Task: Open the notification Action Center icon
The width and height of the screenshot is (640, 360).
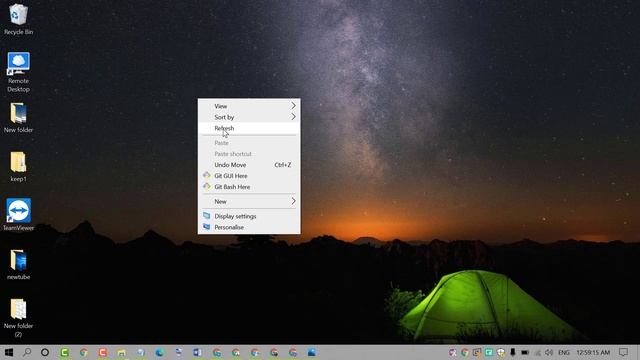Action: point(623,352)
